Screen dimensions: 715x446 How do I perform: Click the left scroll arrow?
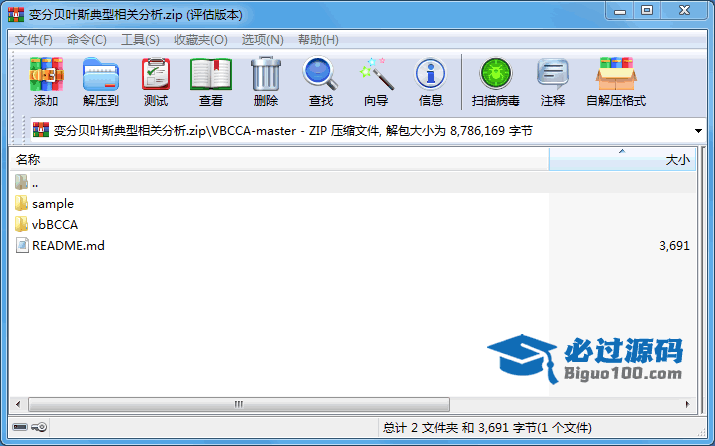click(18, 404)
